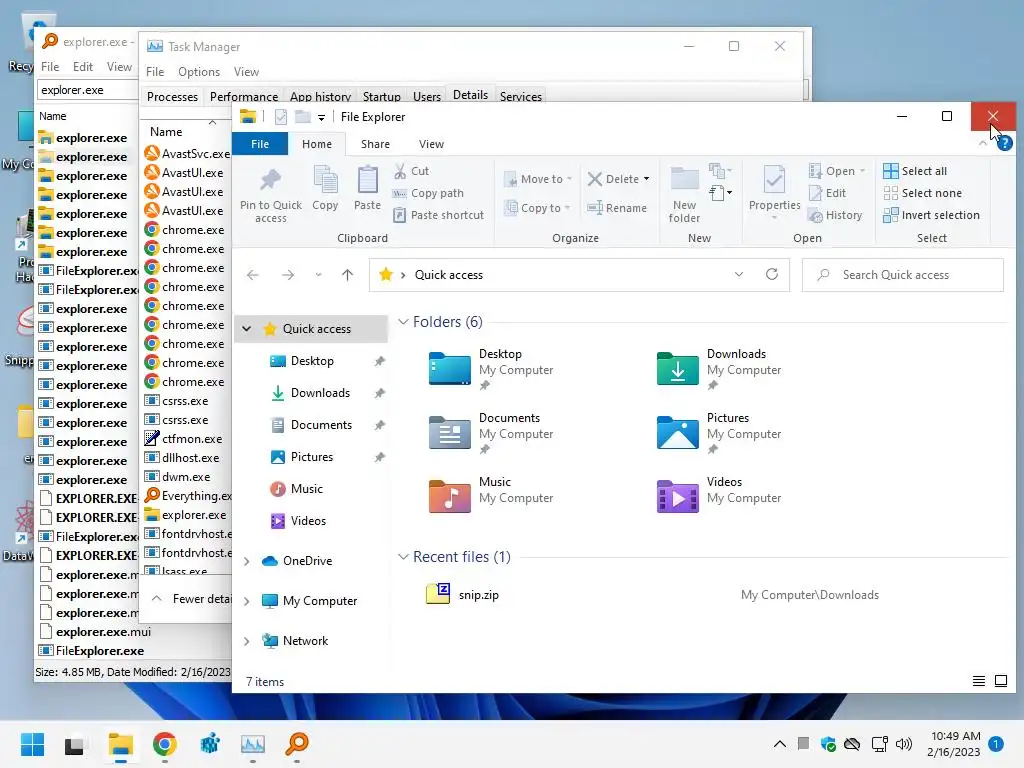Click volume speaker icon in system tray

pos(904,744)
